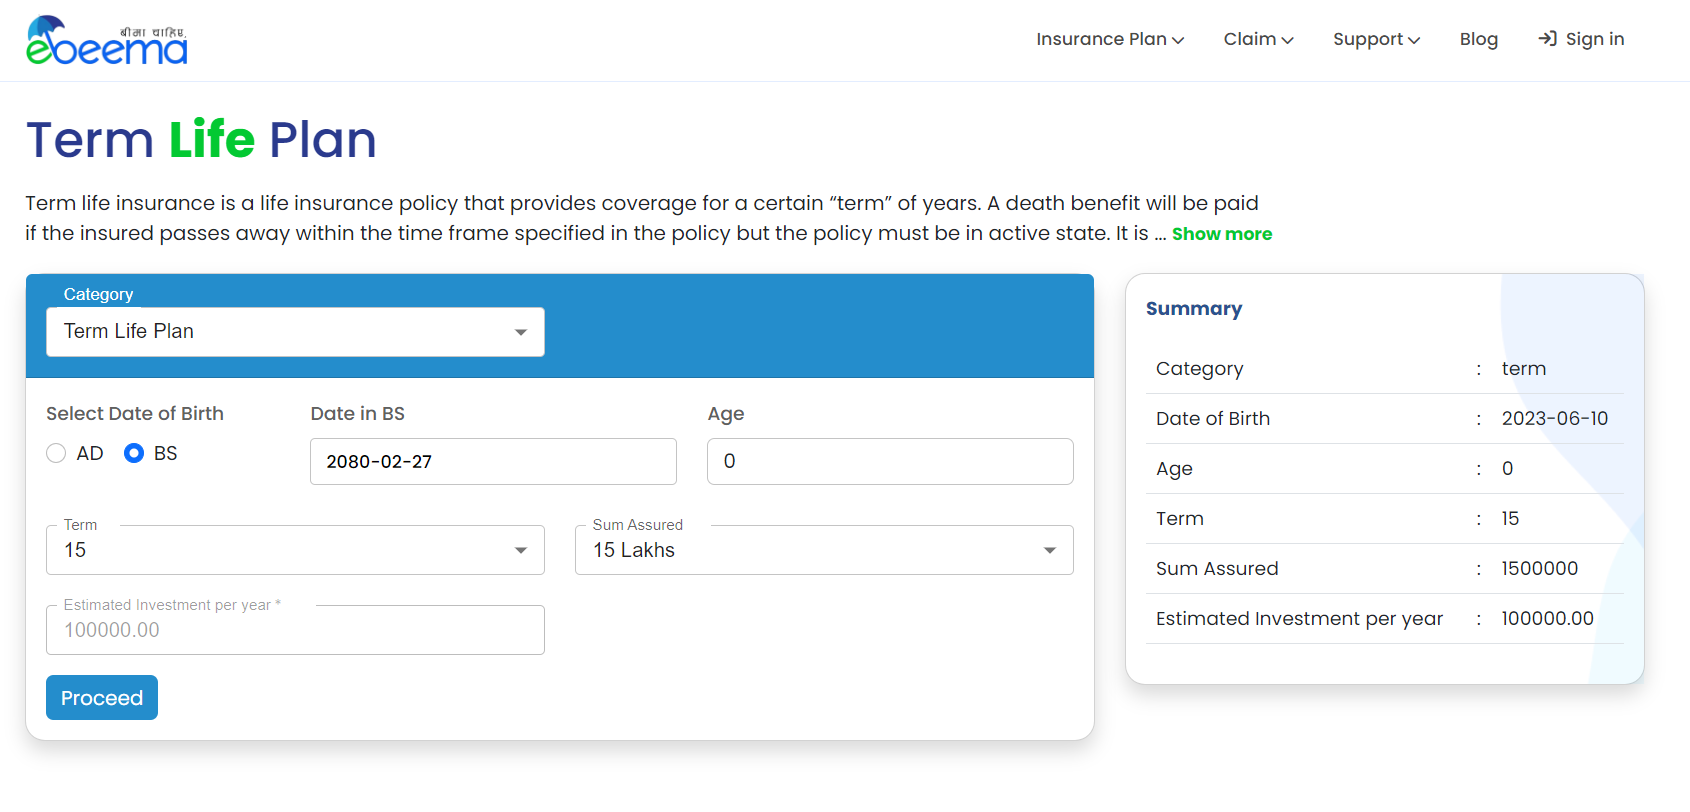
Task: Select the BS date radio button
Action: (134, 454)
